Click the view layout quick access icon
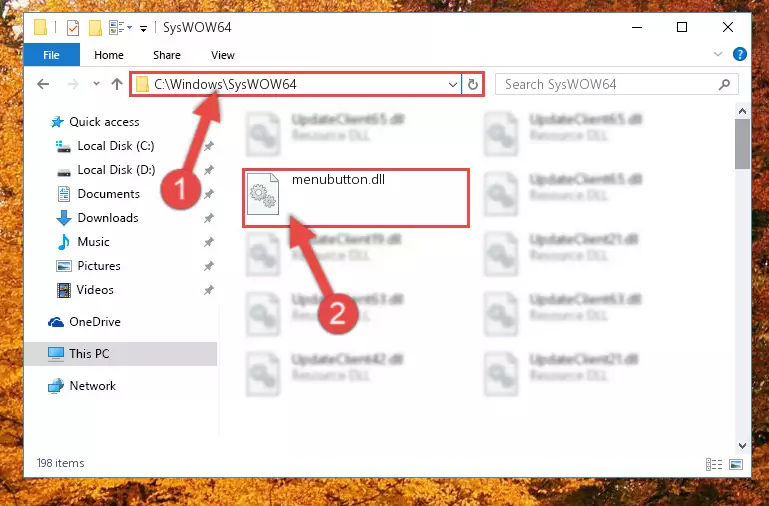Screen dimensions: 769x506 point(120,27)
